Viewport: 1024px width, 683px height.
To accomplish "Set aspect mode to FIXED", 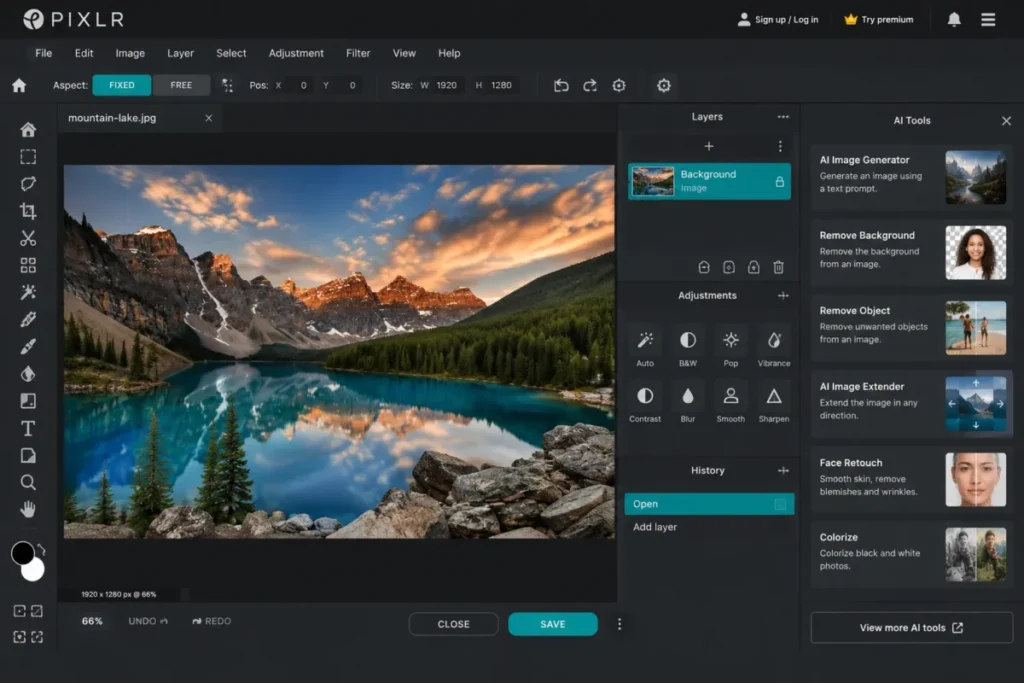I will point(121,85).
